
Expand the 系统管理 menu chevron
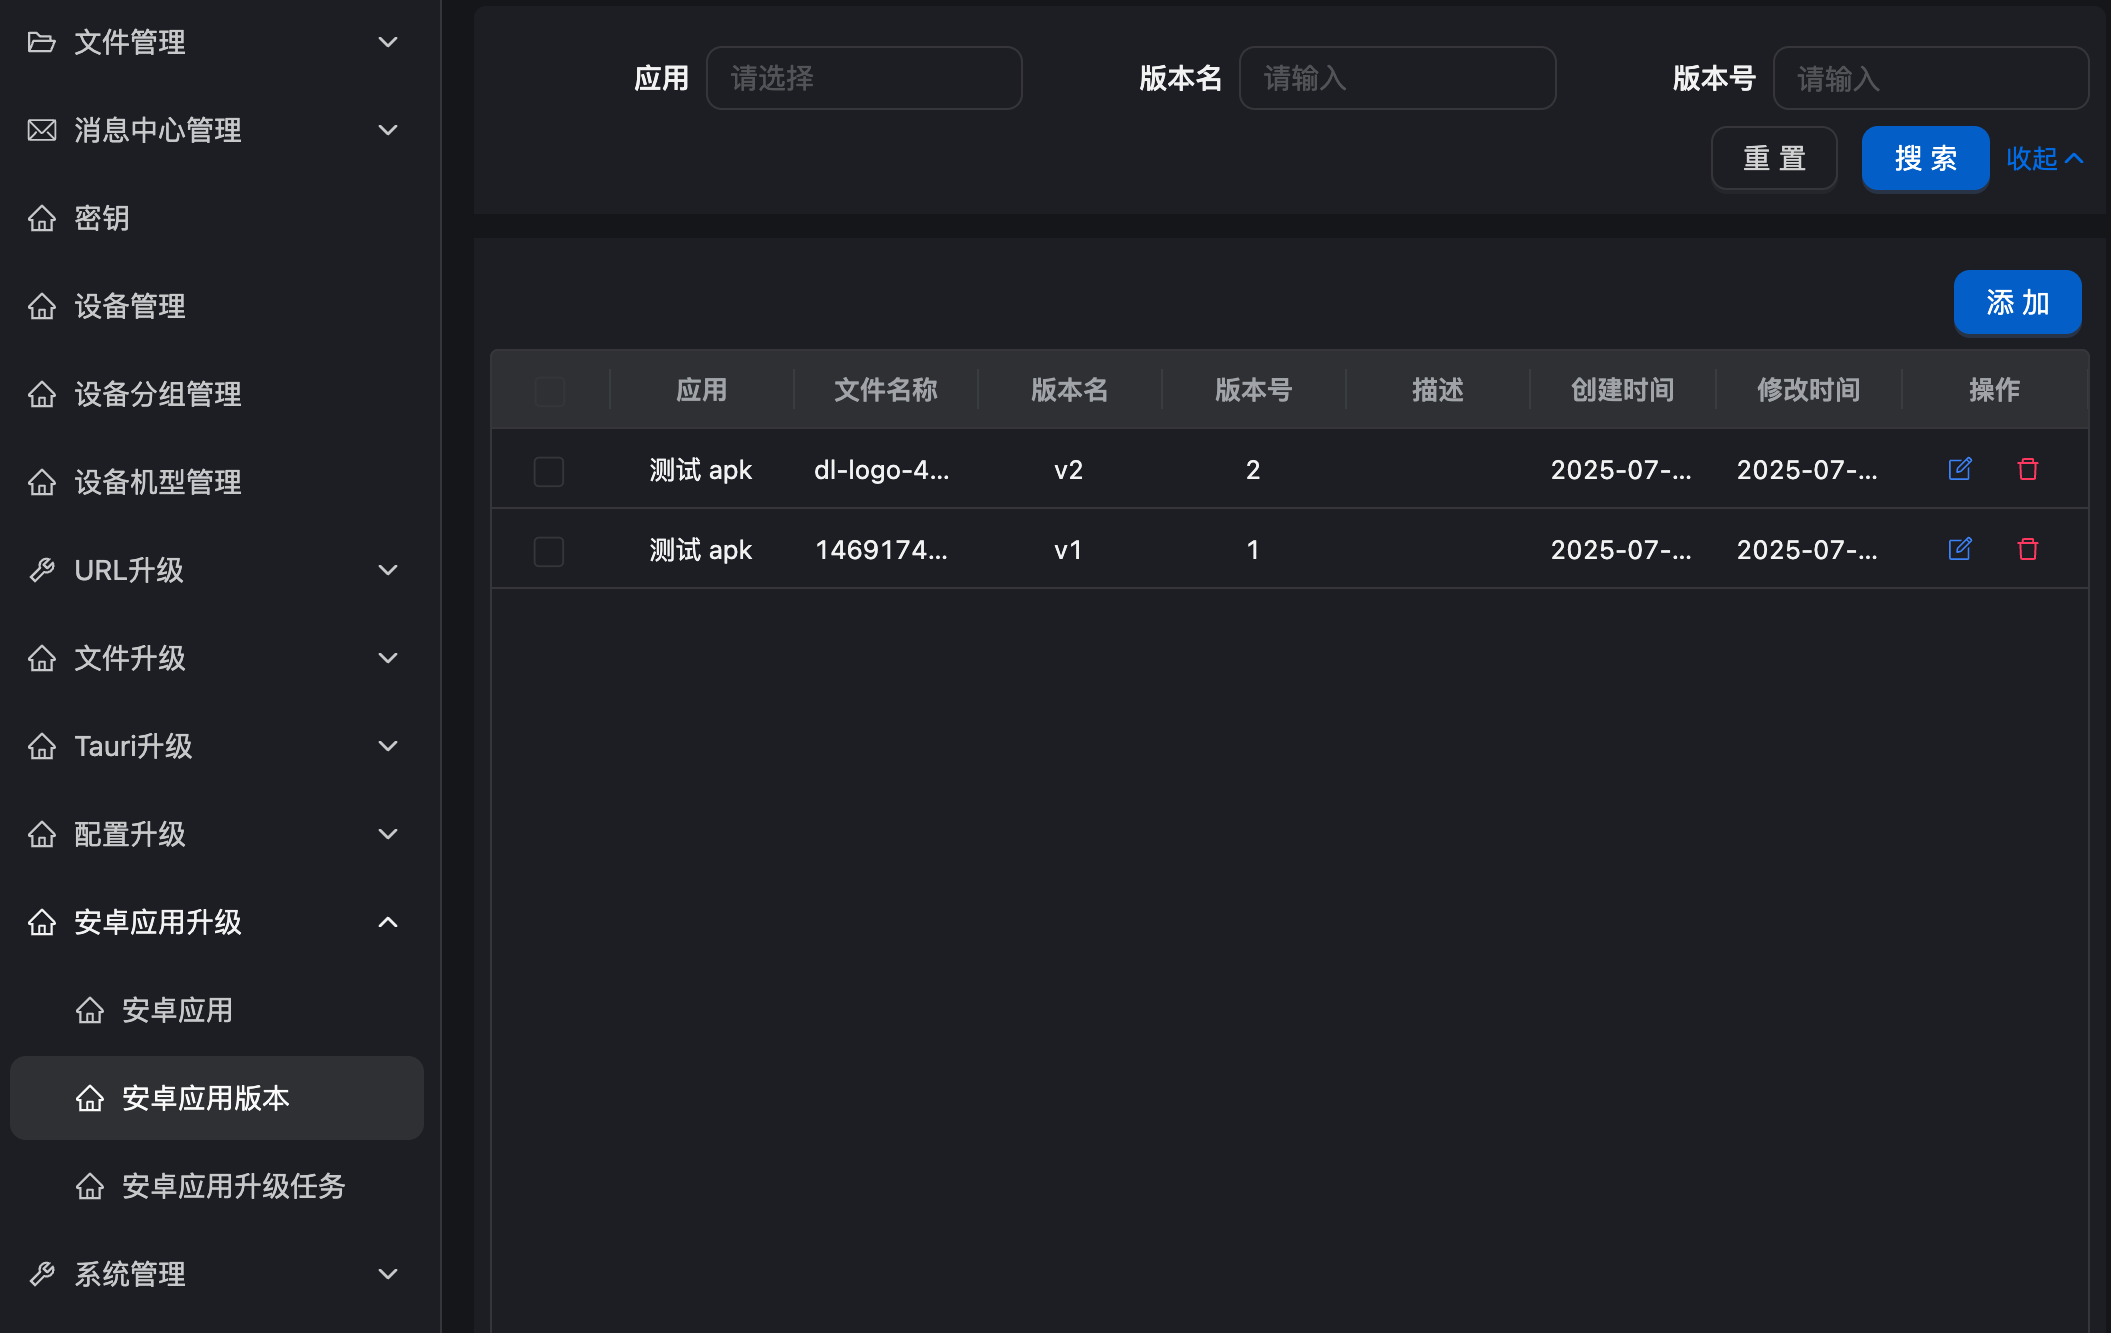click(x=388, y=1274)
